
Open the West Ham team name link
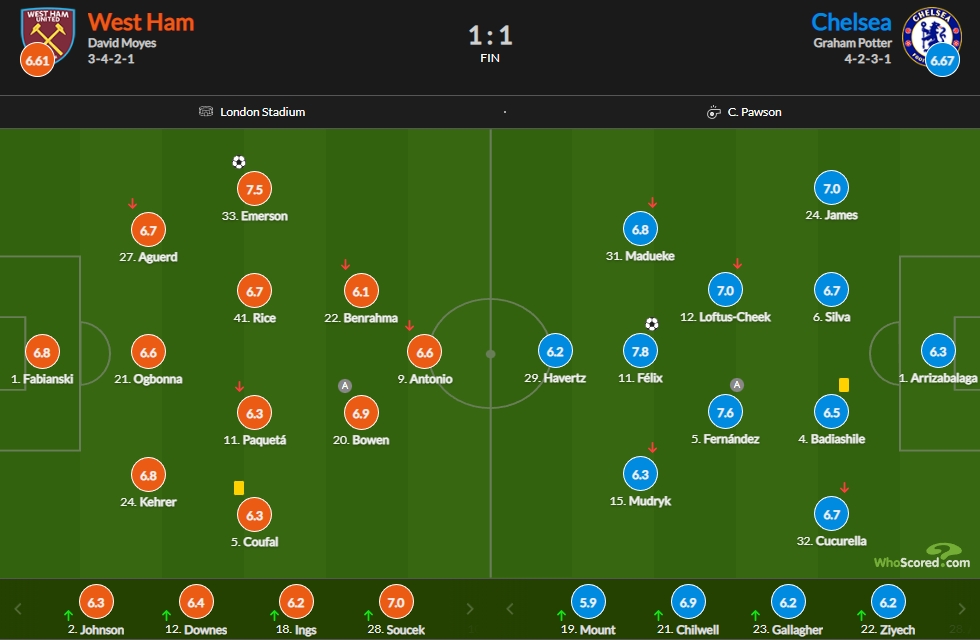[x=141, y=22]
